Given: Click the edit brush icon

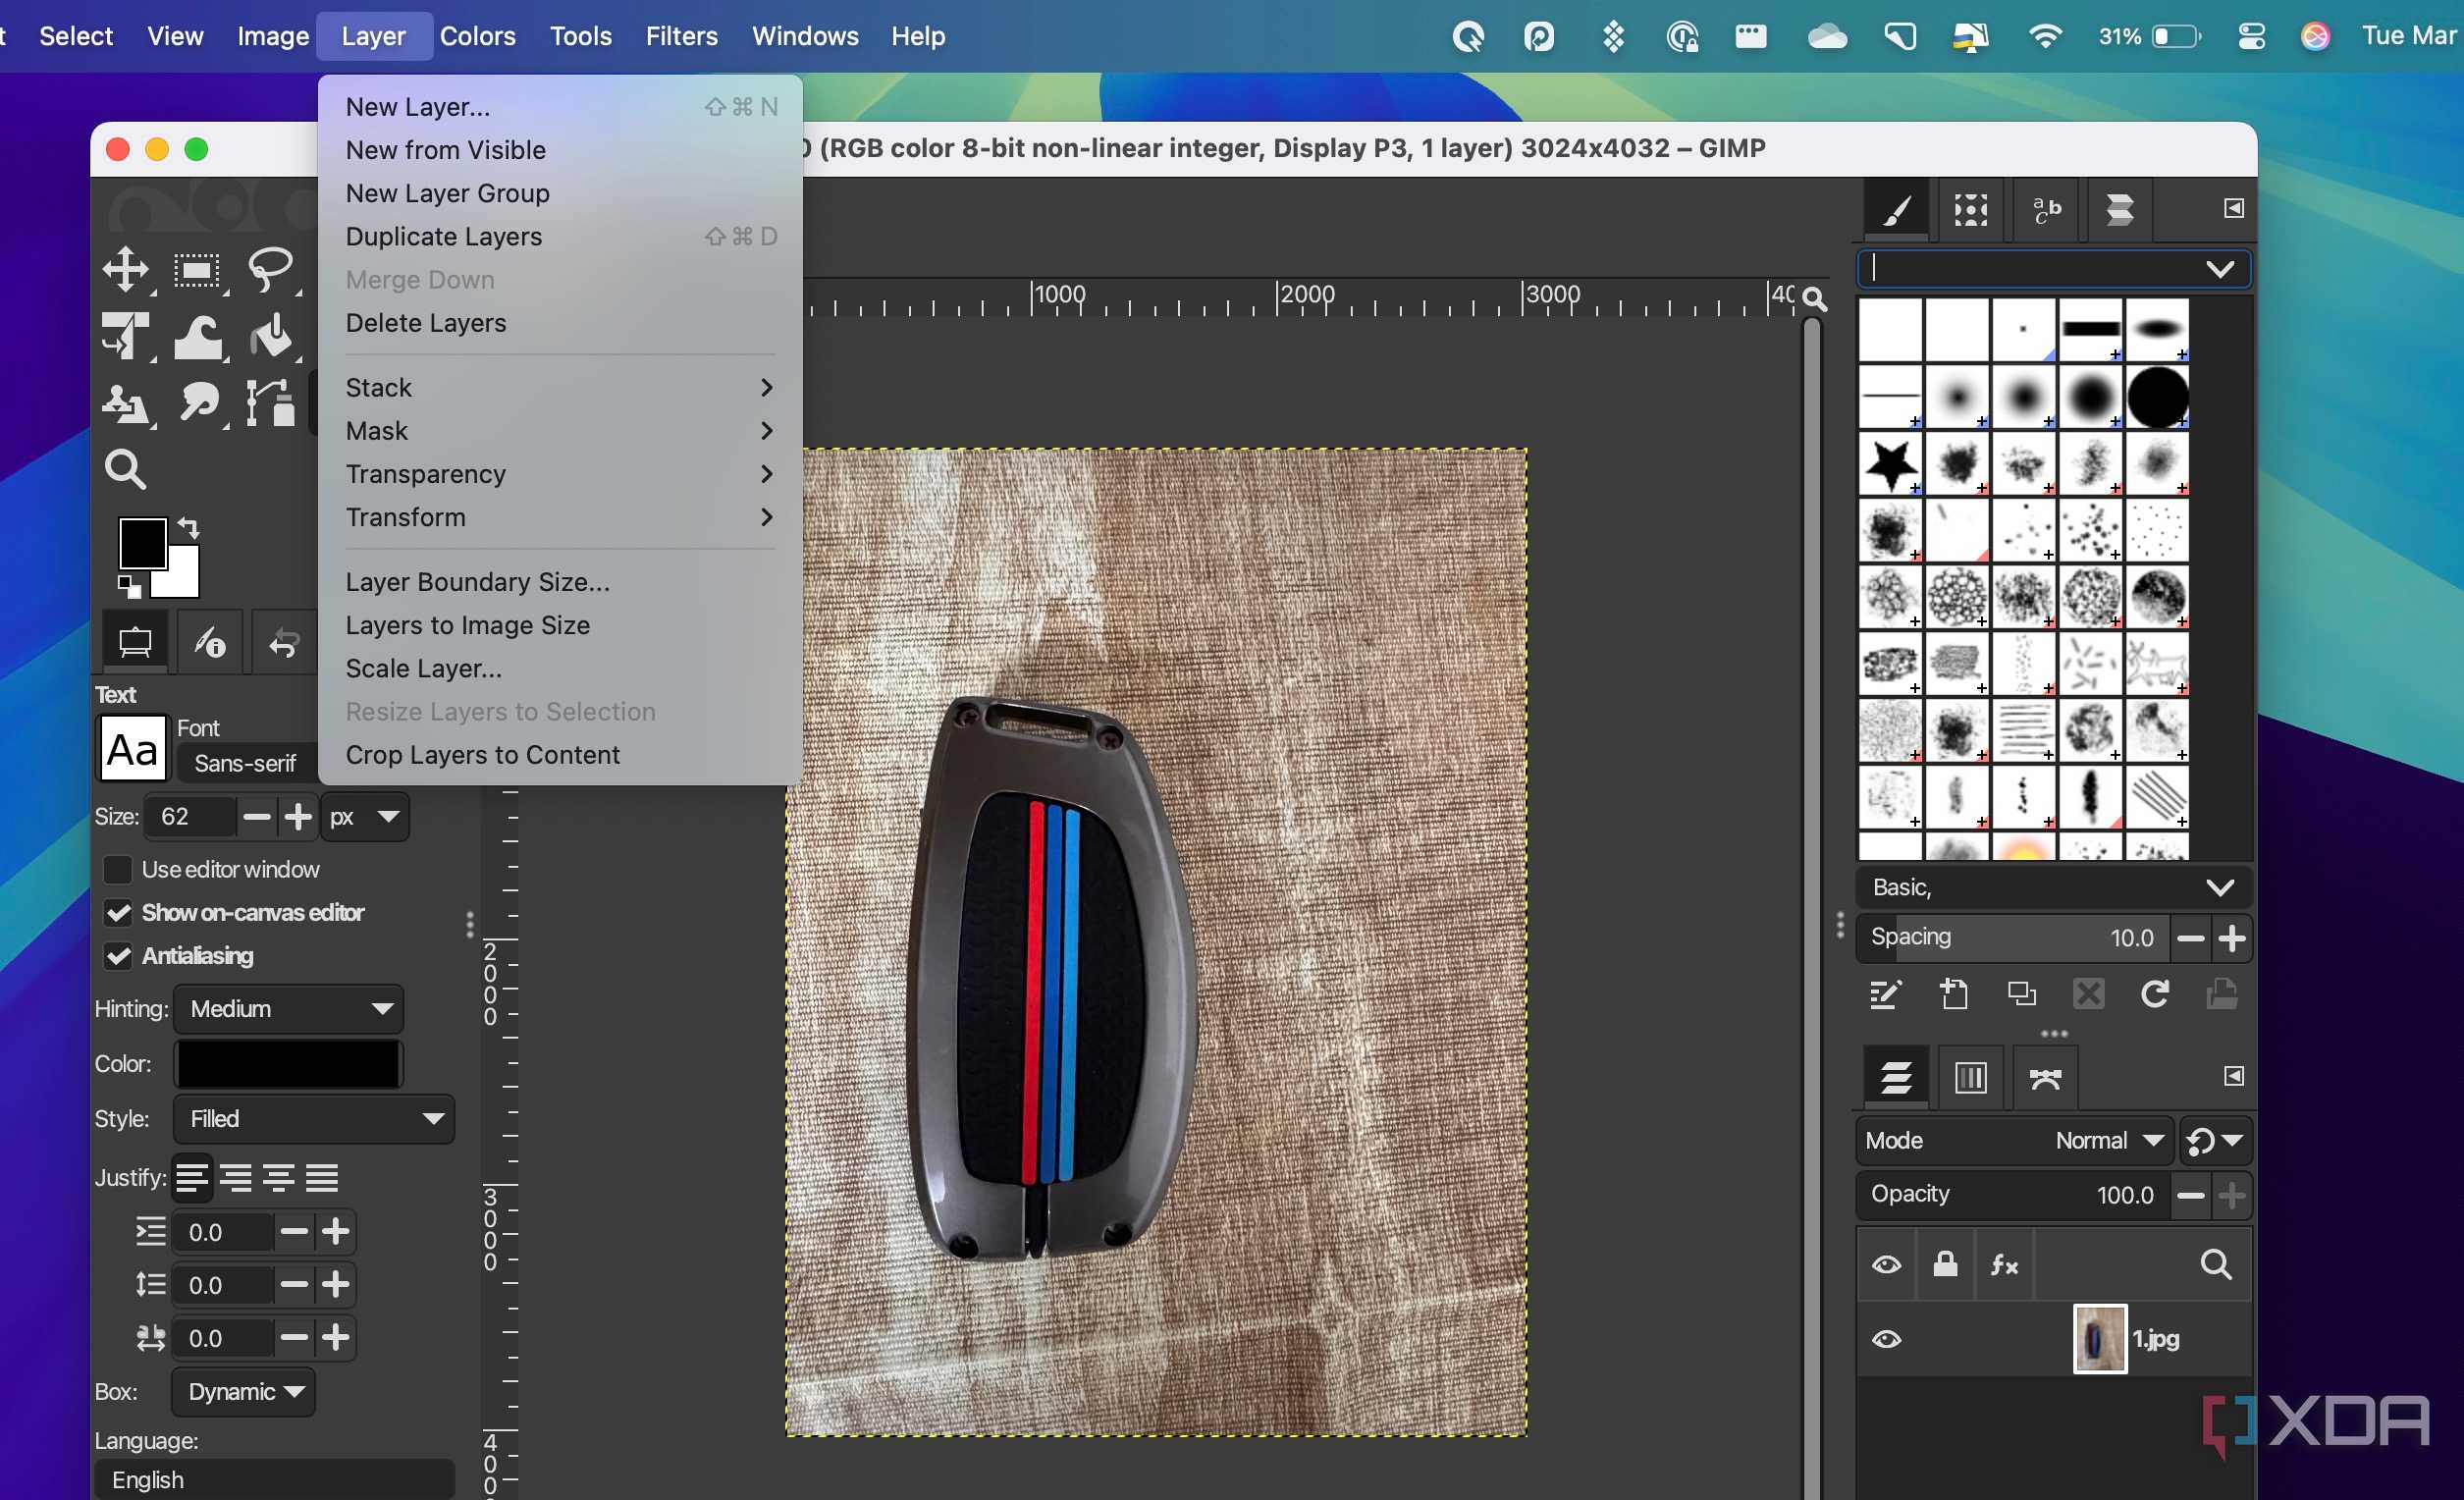Looking at the screenshot, I should point(1885,994).
